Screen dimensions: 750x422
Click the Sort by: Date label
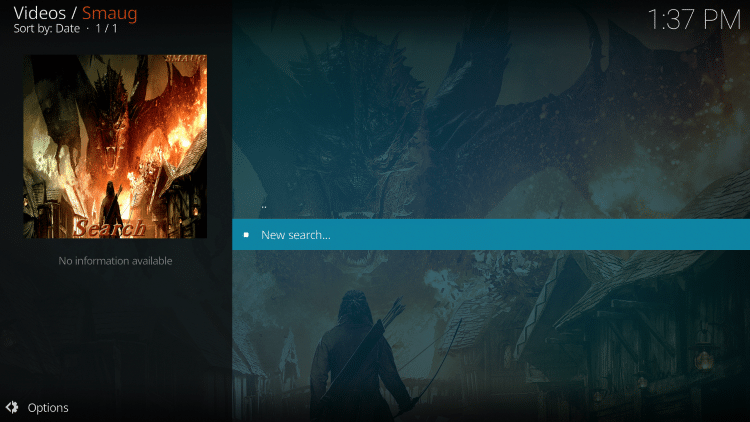point(47,29)
